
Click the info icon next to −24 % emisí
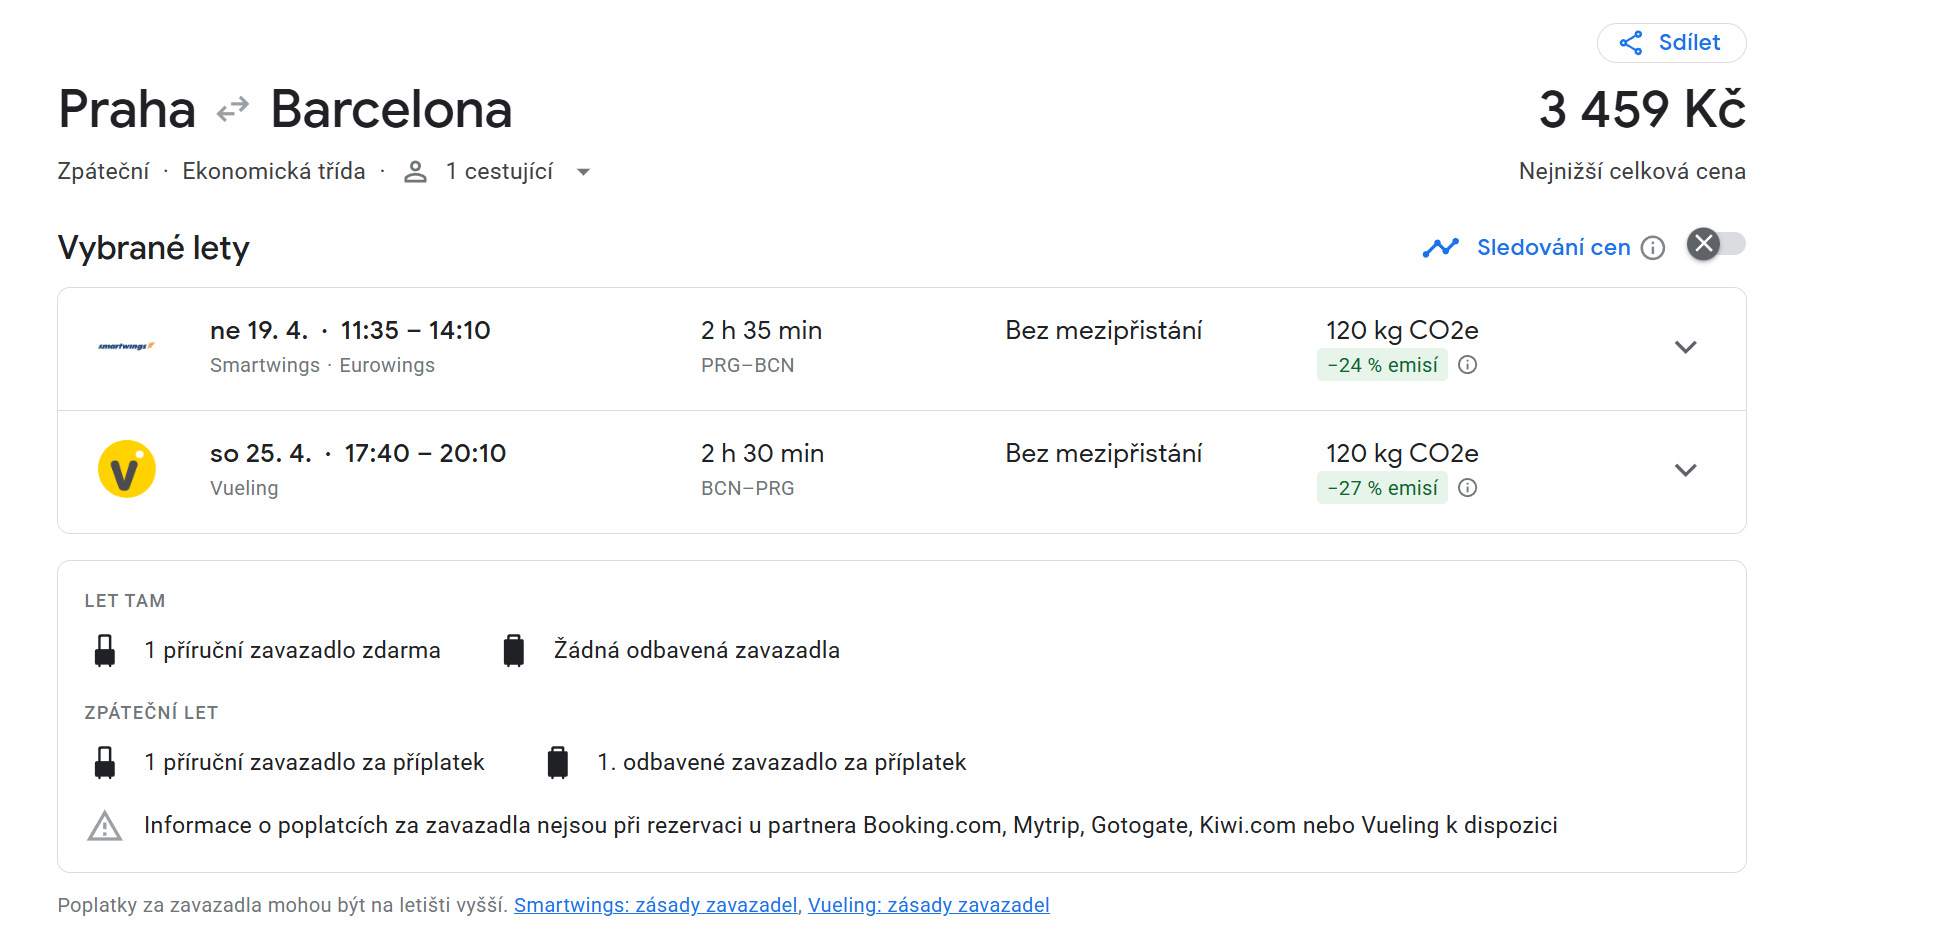click(x=1468, y=365)
